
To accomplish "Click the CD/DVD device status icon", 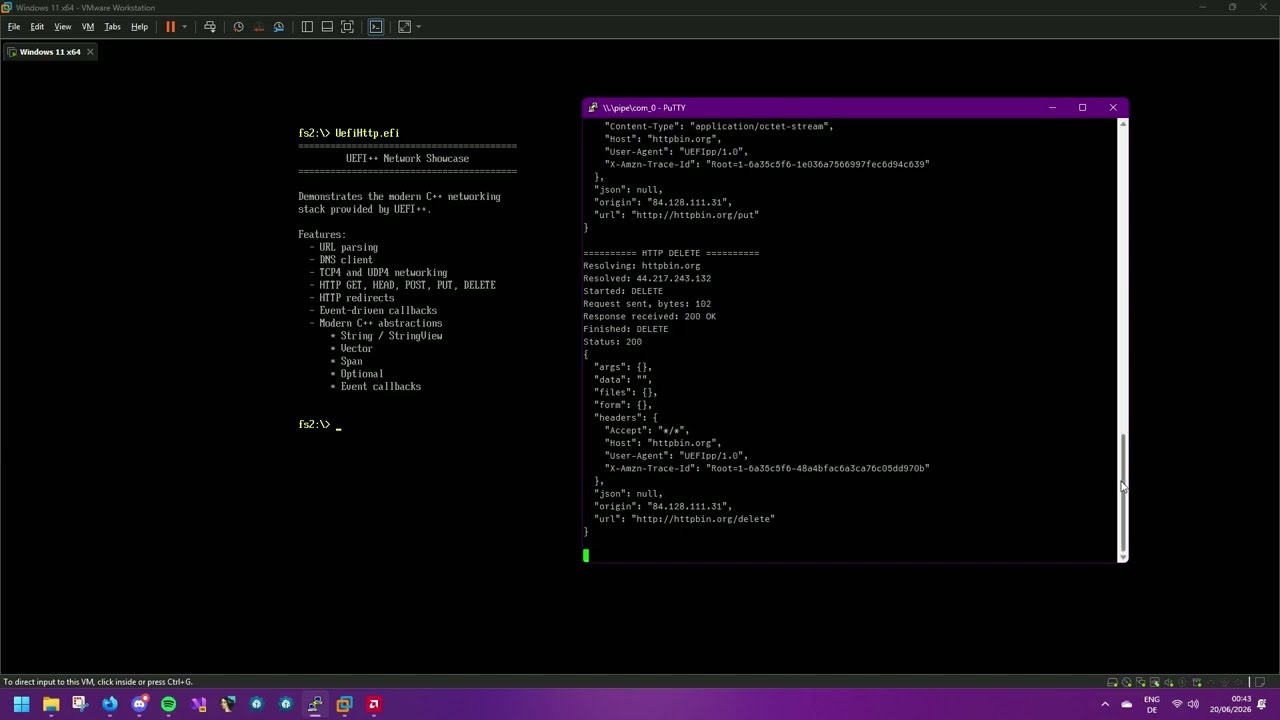I will pos(1127,682).
